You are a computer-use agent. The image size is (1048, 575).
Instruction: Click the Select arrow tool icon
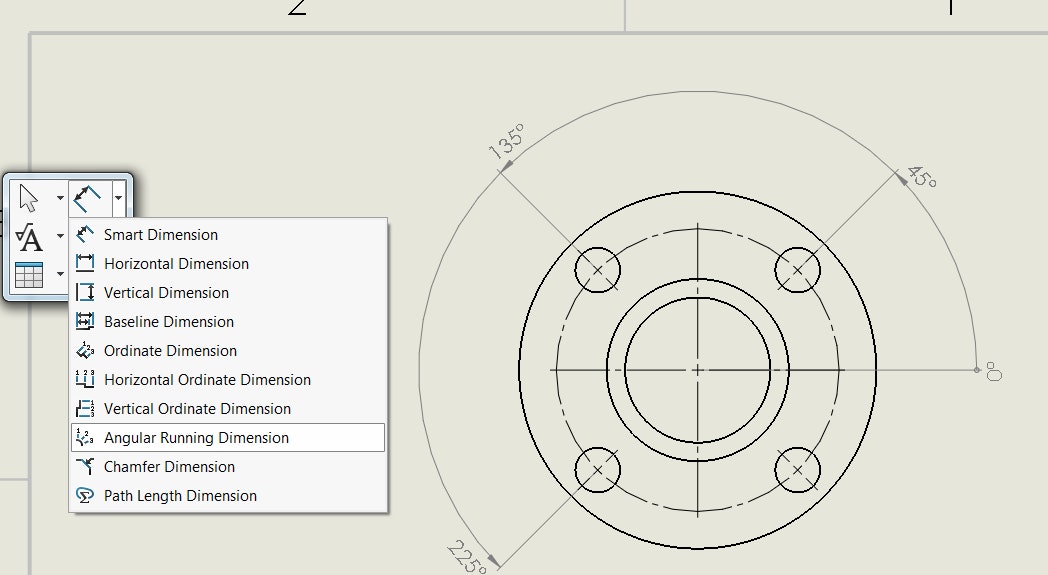(29, 198)
